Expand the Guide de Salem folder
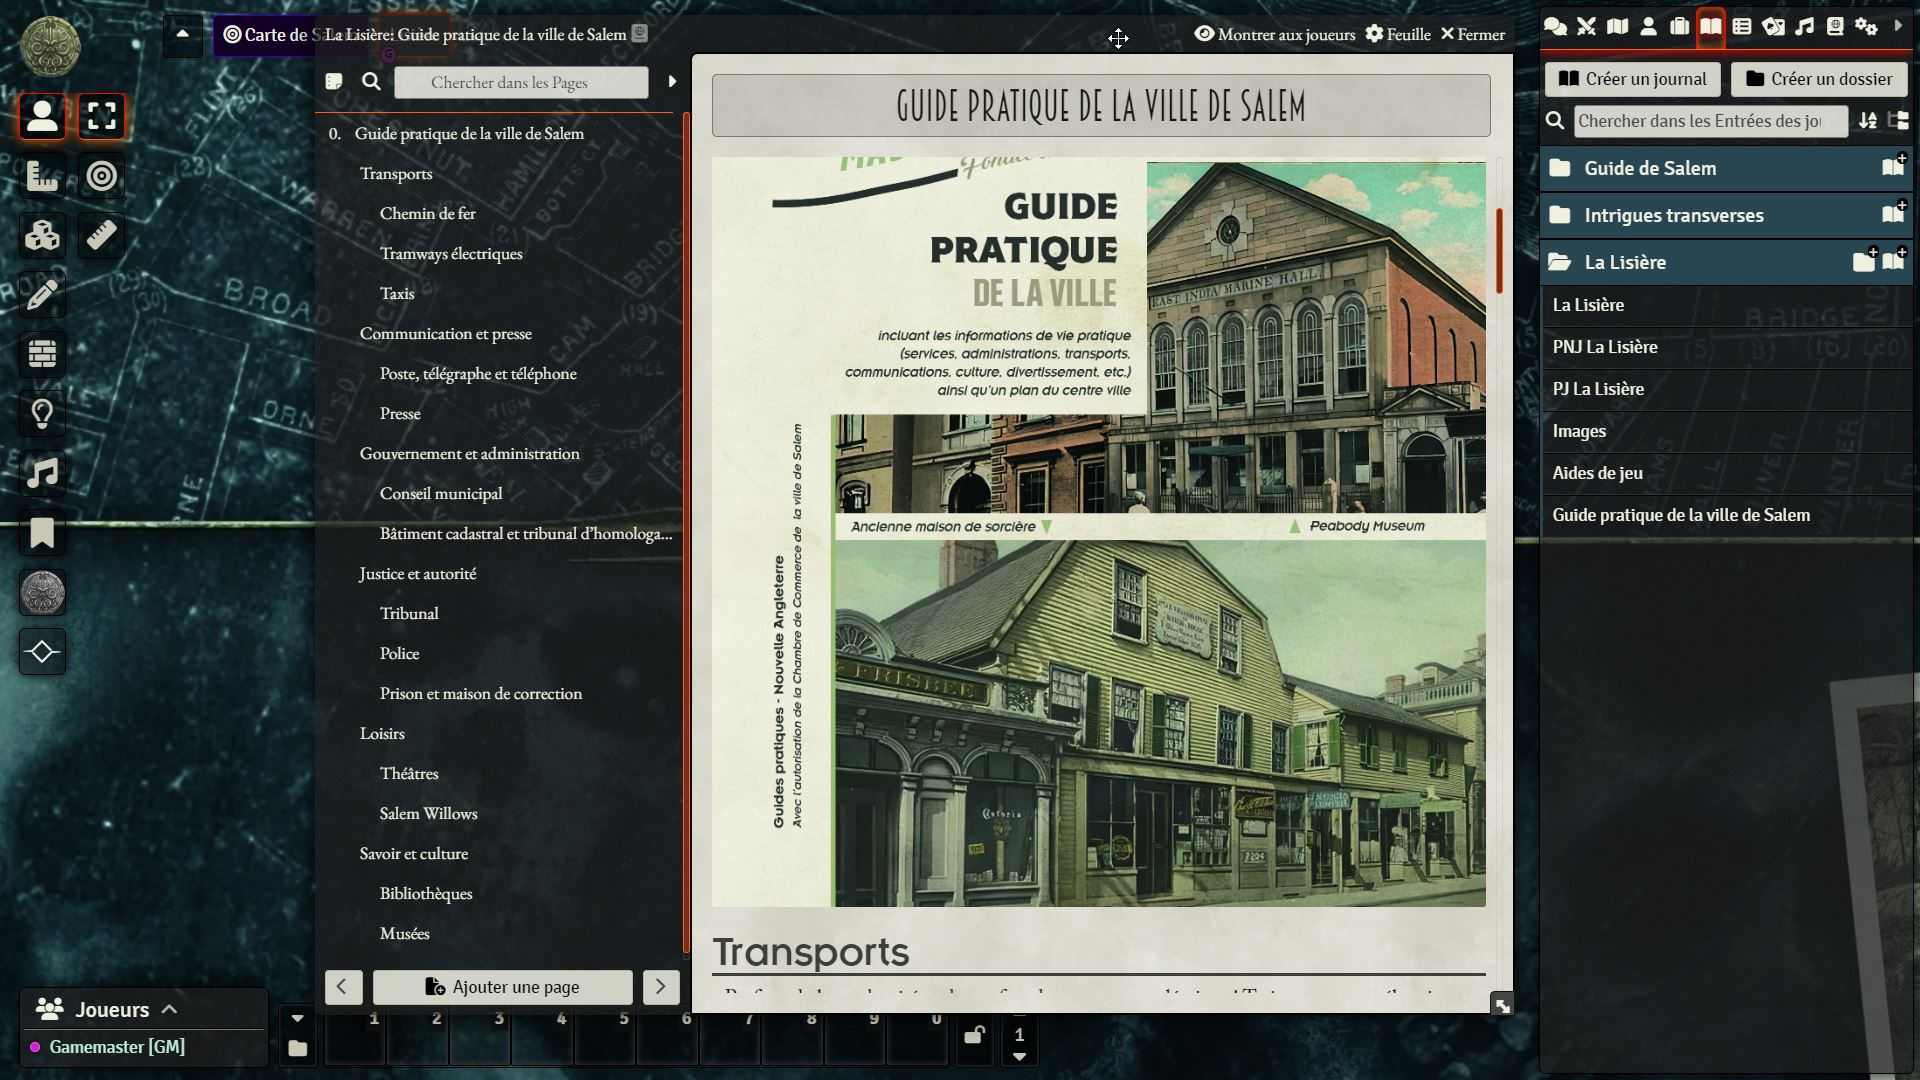The image size is (1920, 1080). [x=1650, y=168]
